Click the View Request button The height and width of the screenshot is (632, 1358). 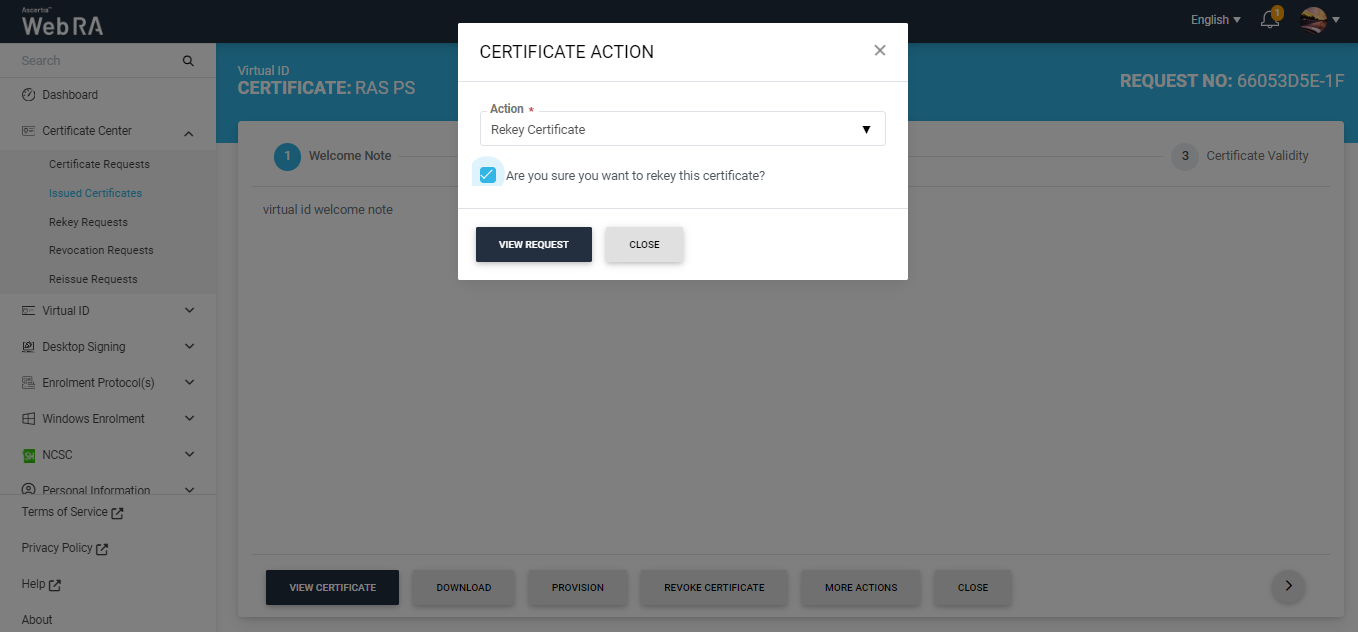pyautogui.click(x=533, y=245)
